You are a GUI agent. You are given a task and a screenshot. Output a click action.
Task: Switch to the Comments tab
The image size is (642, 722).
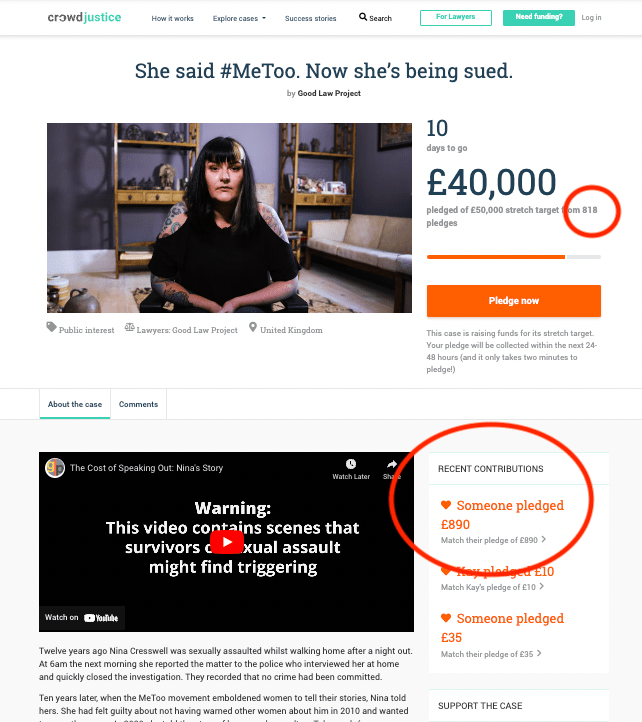(139, 404)
